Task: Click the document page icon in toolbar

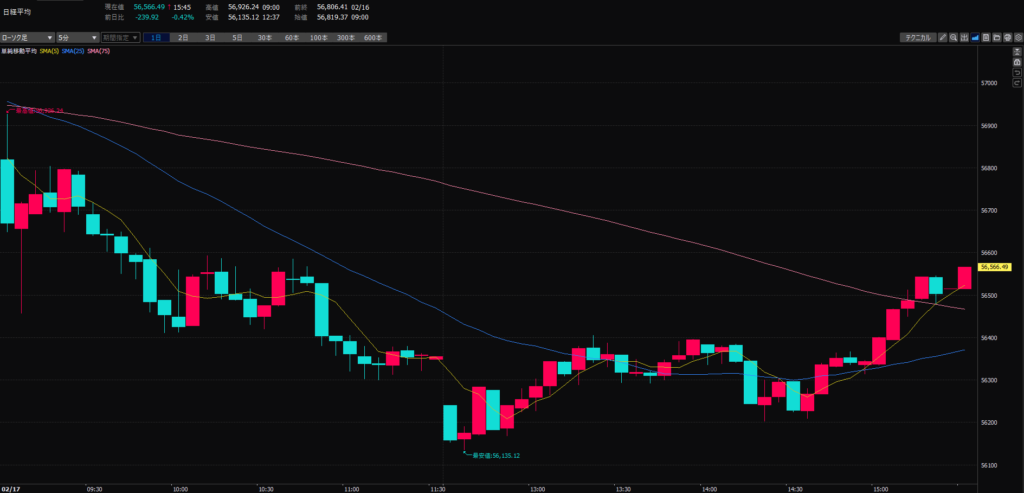Action: click(985, 37)
